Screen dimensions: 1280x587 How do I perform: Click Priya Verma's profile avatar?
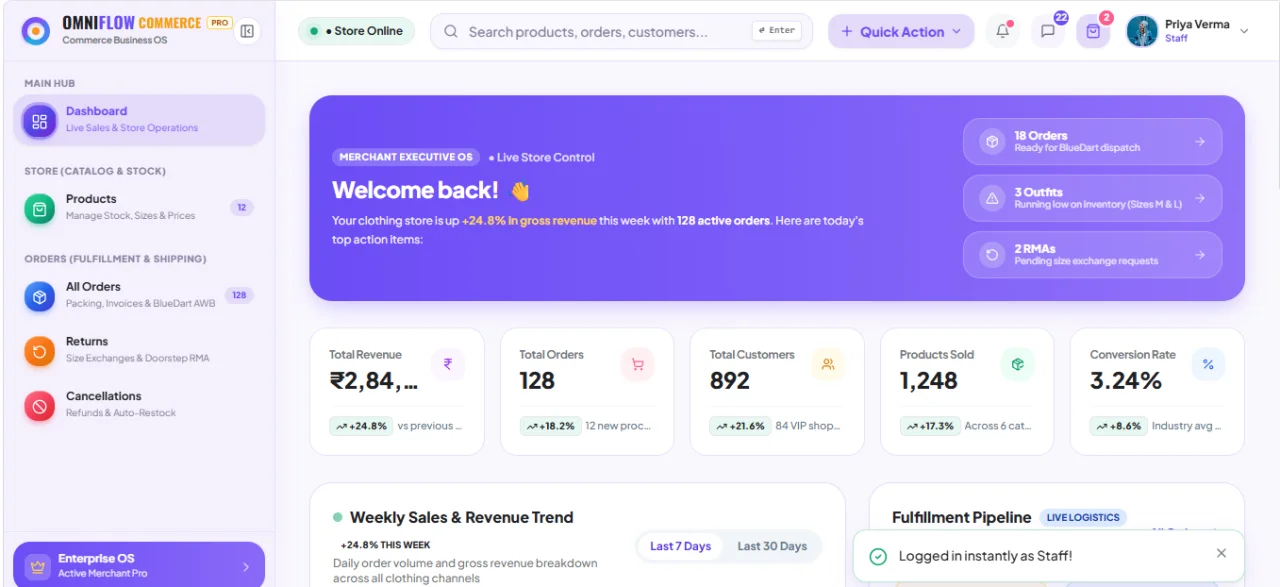[1142, 31]
